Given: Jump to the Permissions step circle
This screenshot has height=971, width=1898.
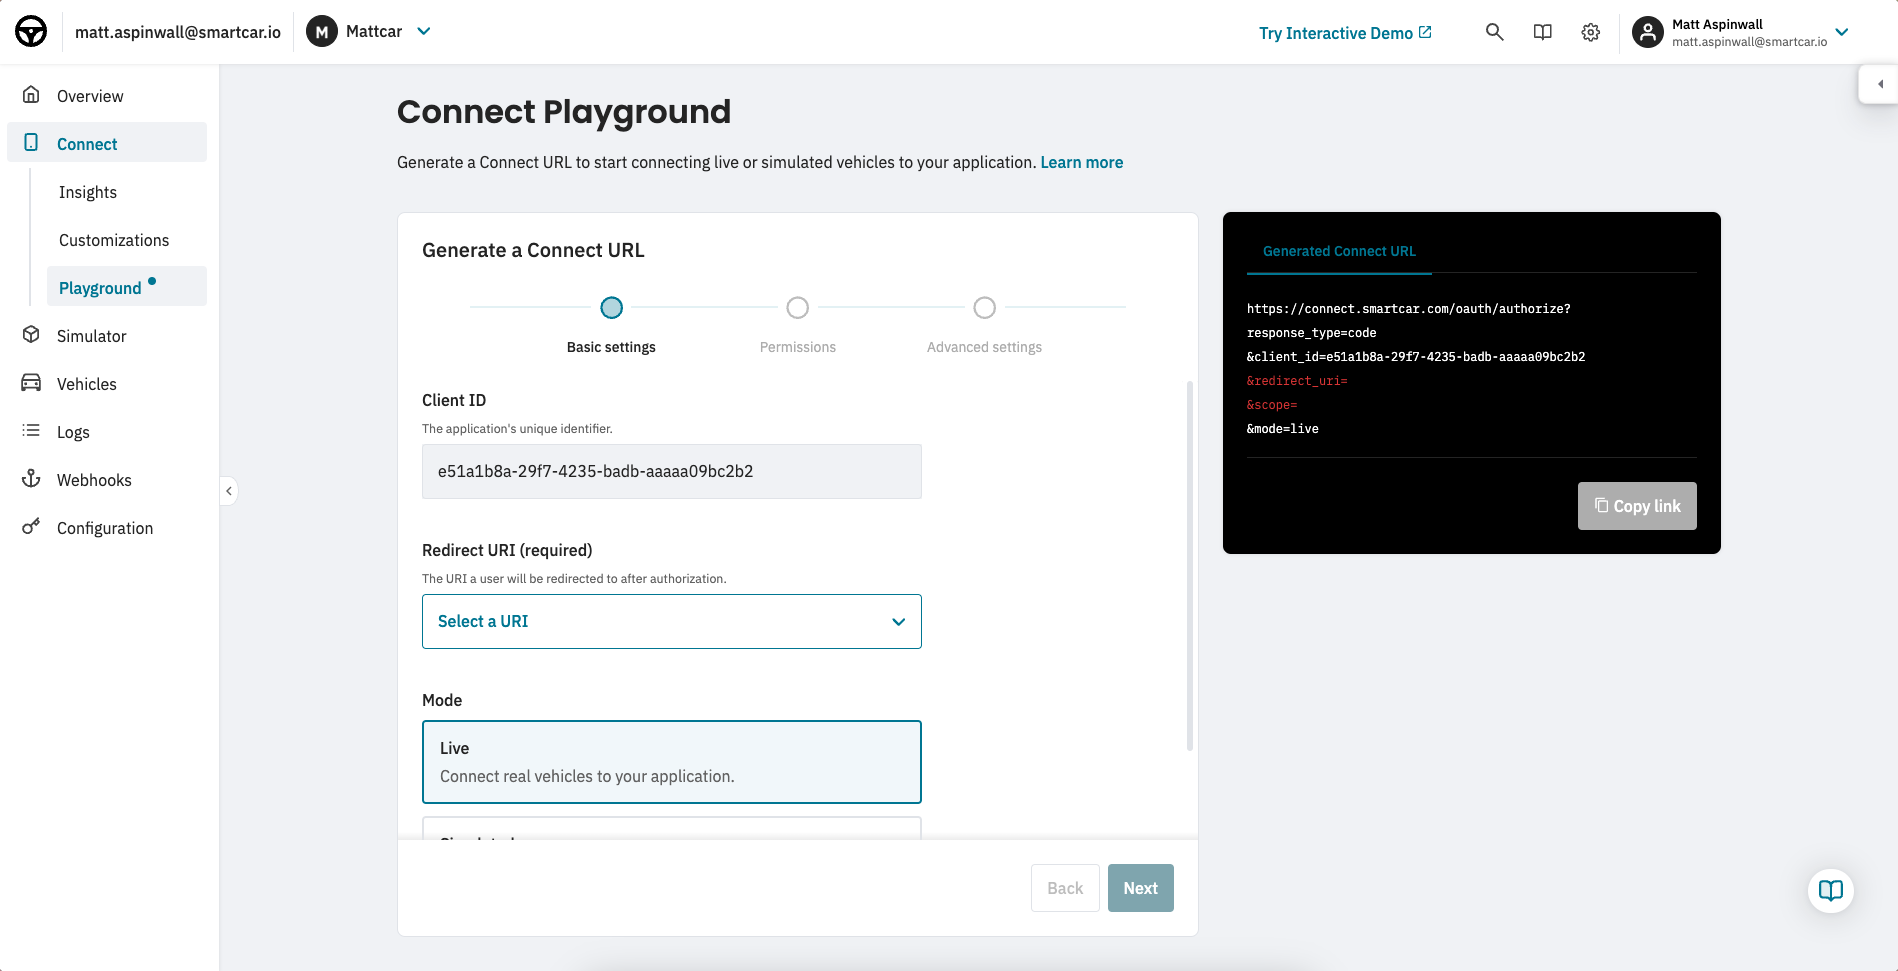Looking at the screenshot, I should [x=797, y=308].
